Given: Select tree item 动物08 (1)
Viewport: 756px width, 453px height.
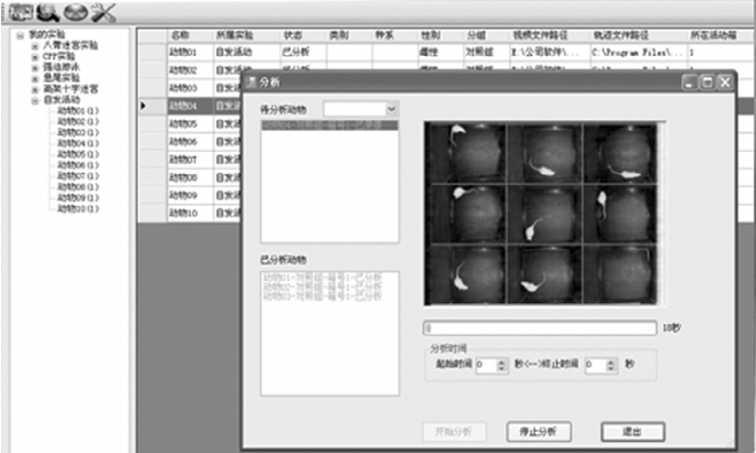Looking at the screenshot, I should pyautogui.click(x=78, y=187).
